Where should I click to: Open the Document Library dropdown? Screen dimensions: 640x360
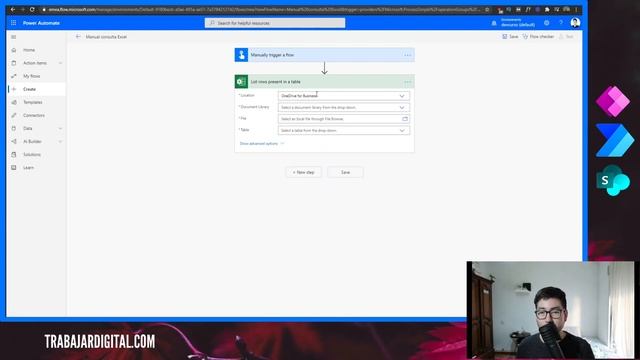click(344, 107)
